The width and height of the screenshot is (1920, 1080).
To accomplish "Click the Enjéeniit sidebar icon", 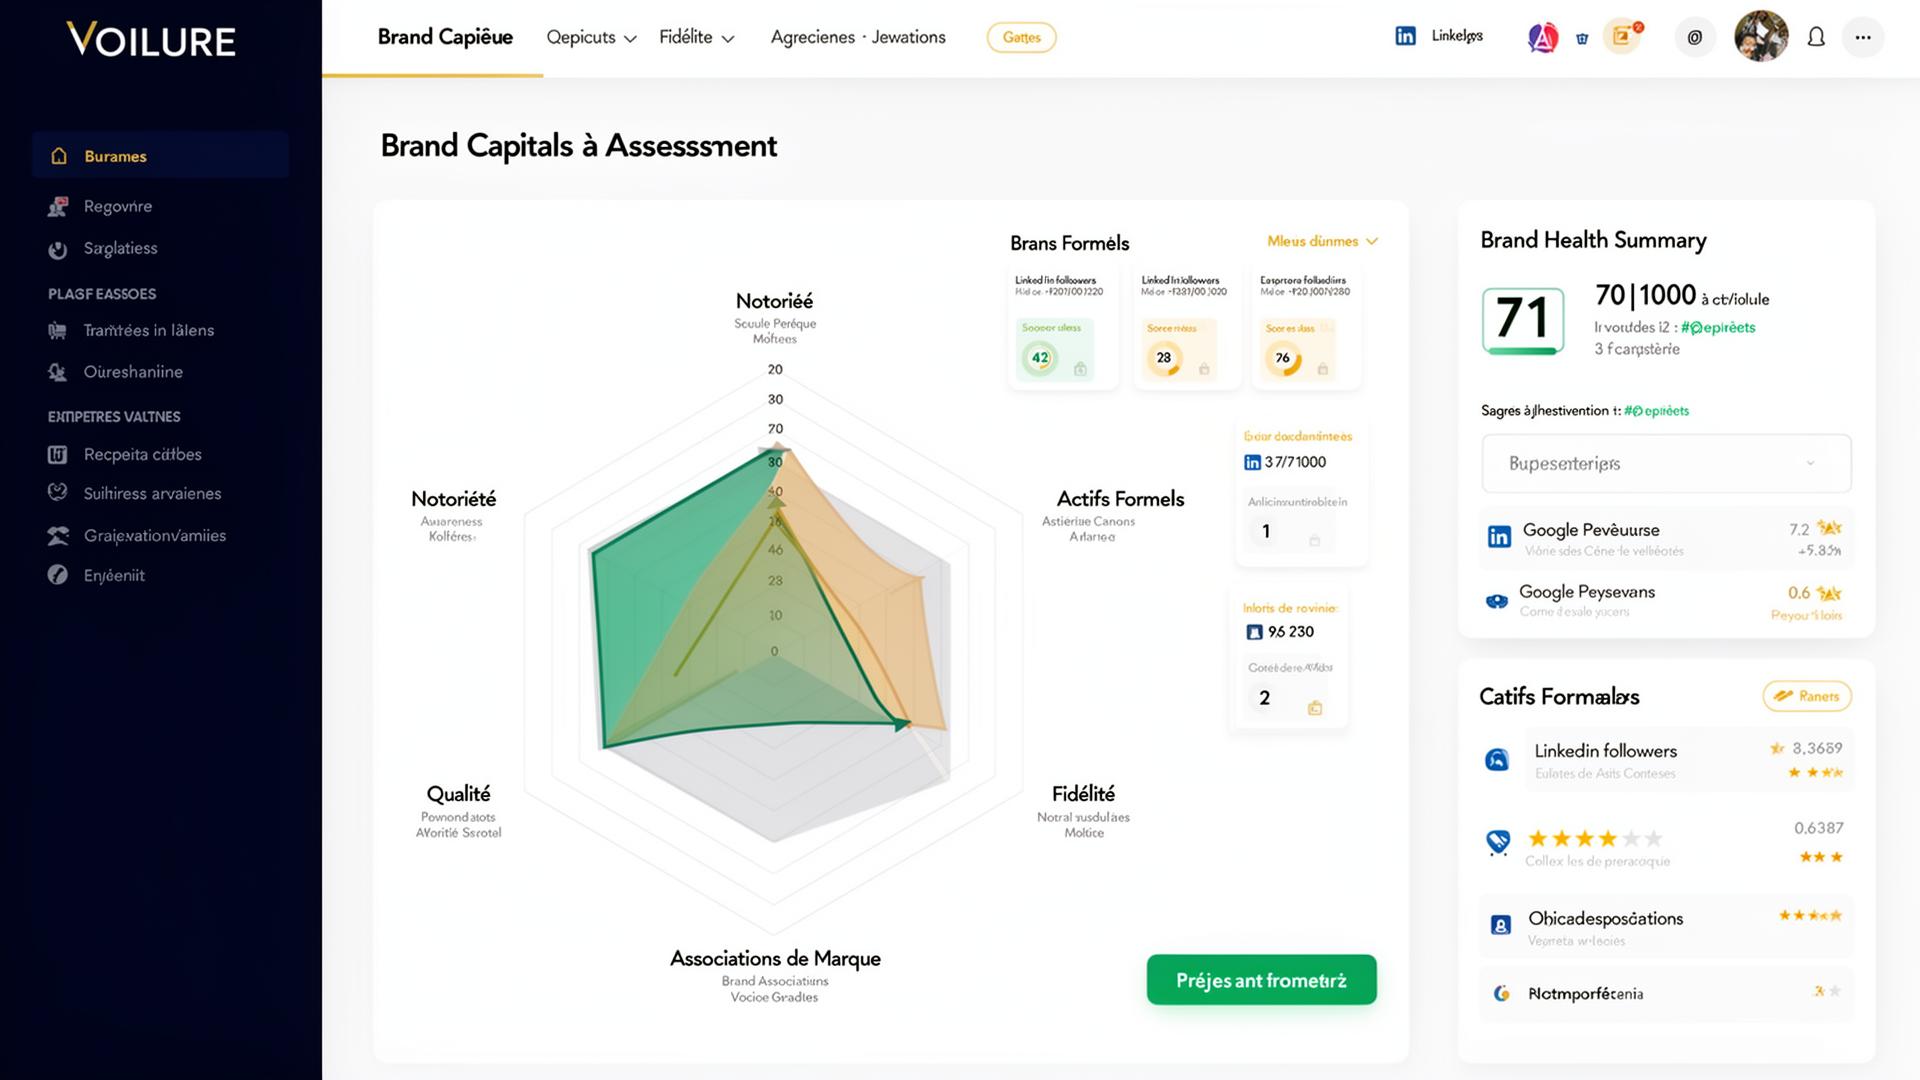I will (x=58, y=575).
